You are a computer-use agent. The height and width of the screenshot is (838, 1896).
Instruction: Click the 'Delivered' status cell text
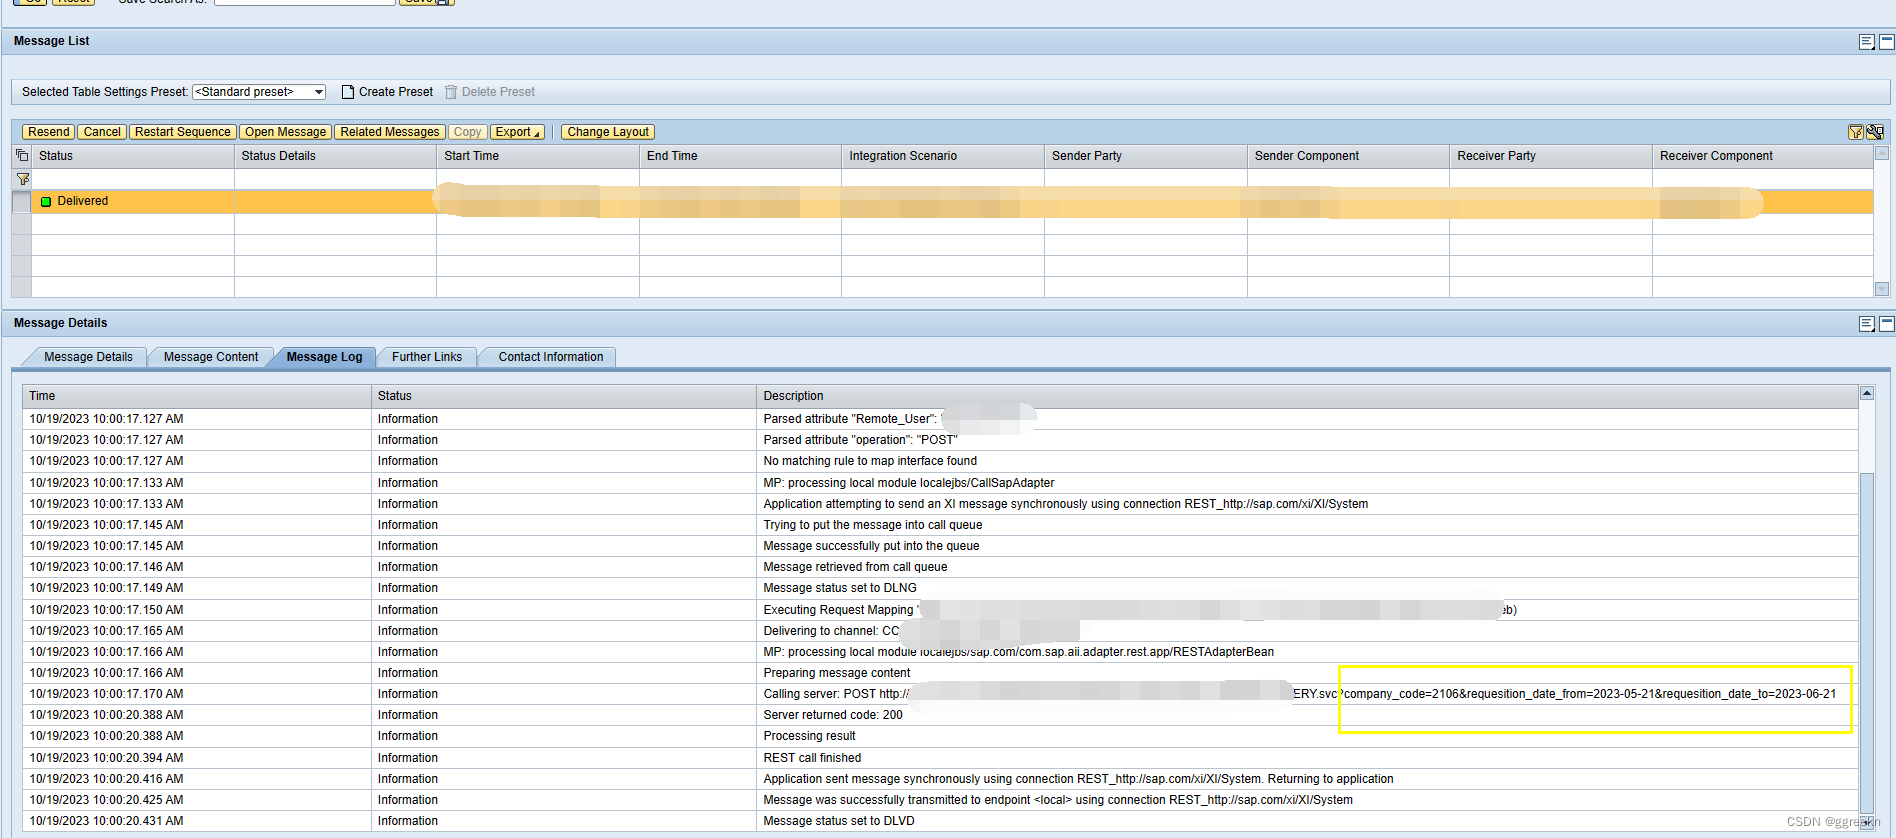tap(83, 202)
